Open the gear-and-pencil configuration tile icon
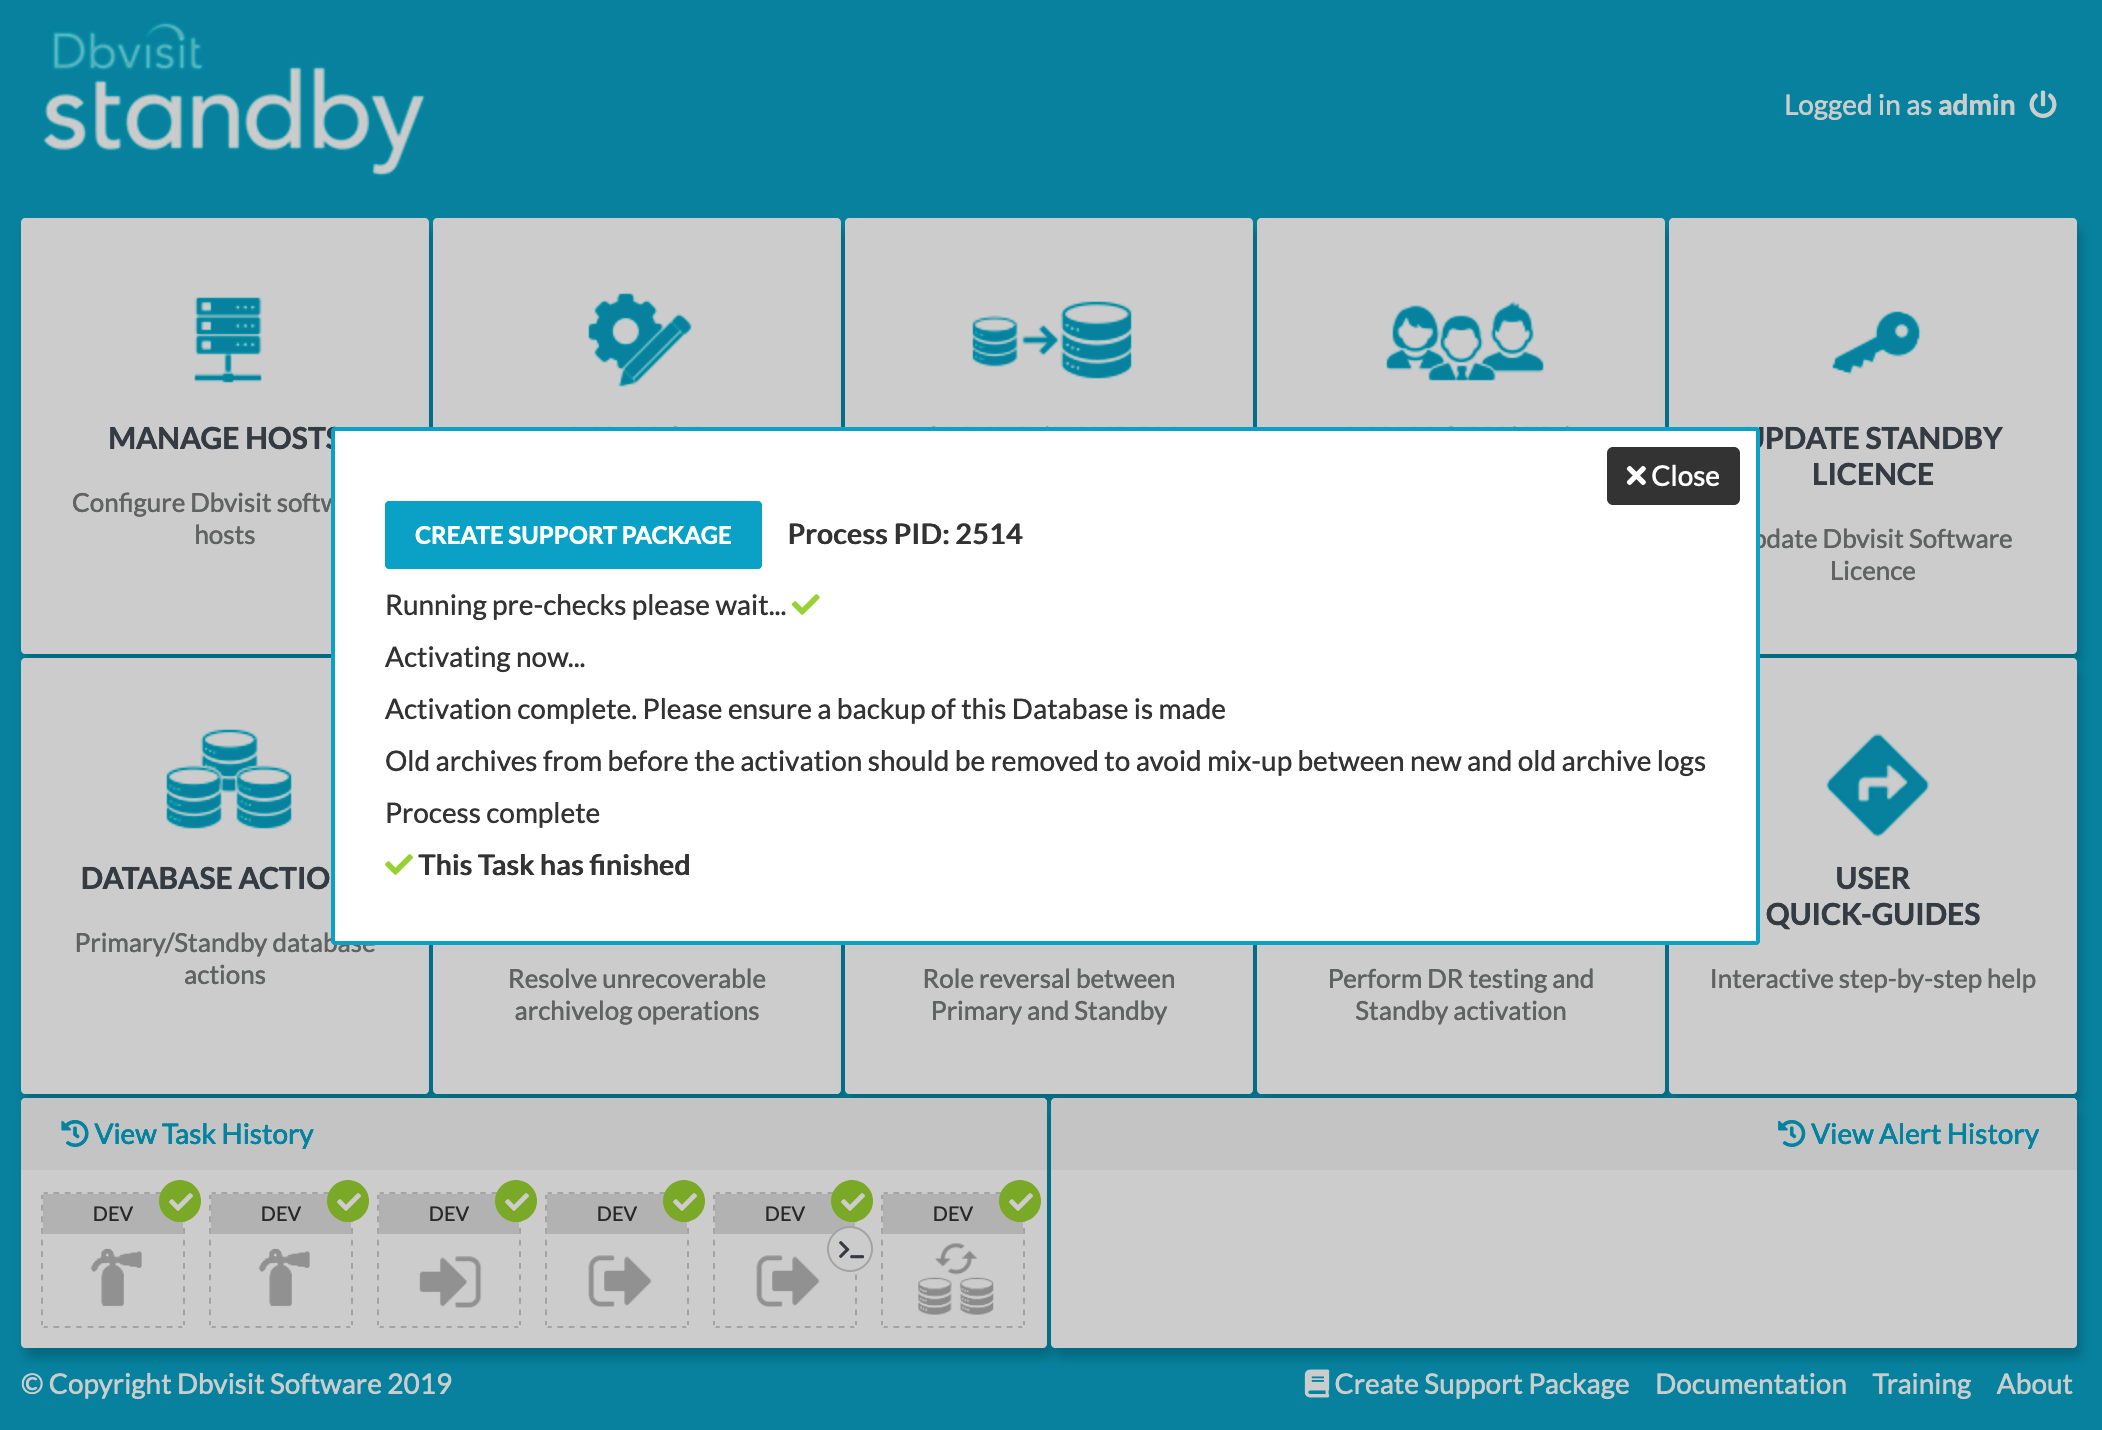The image size is (2102, 1430). click(x=638, y=339)
